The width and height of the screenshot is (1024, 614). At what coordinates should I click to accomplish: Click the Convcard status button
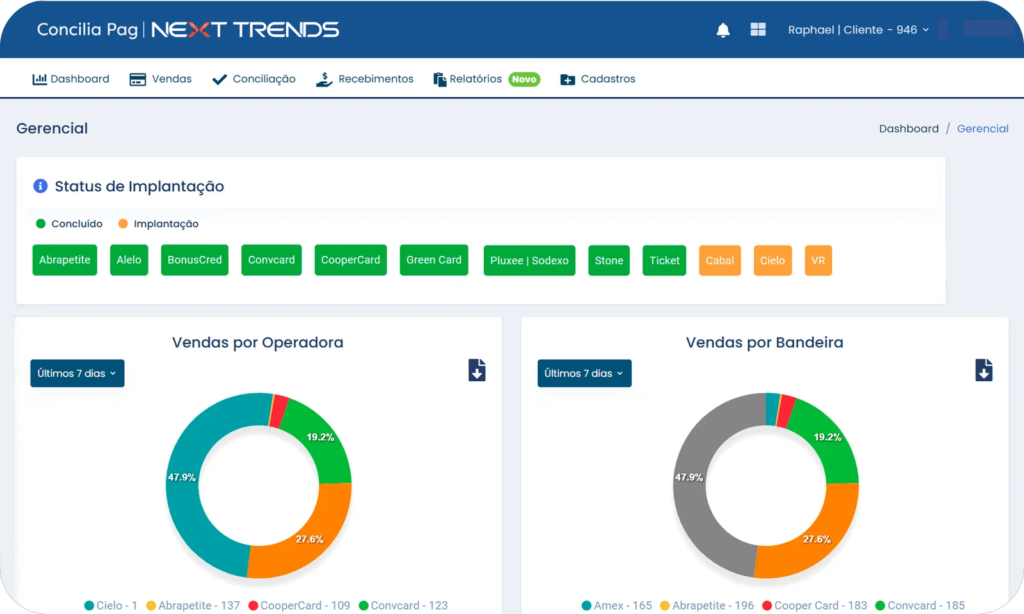271,260
